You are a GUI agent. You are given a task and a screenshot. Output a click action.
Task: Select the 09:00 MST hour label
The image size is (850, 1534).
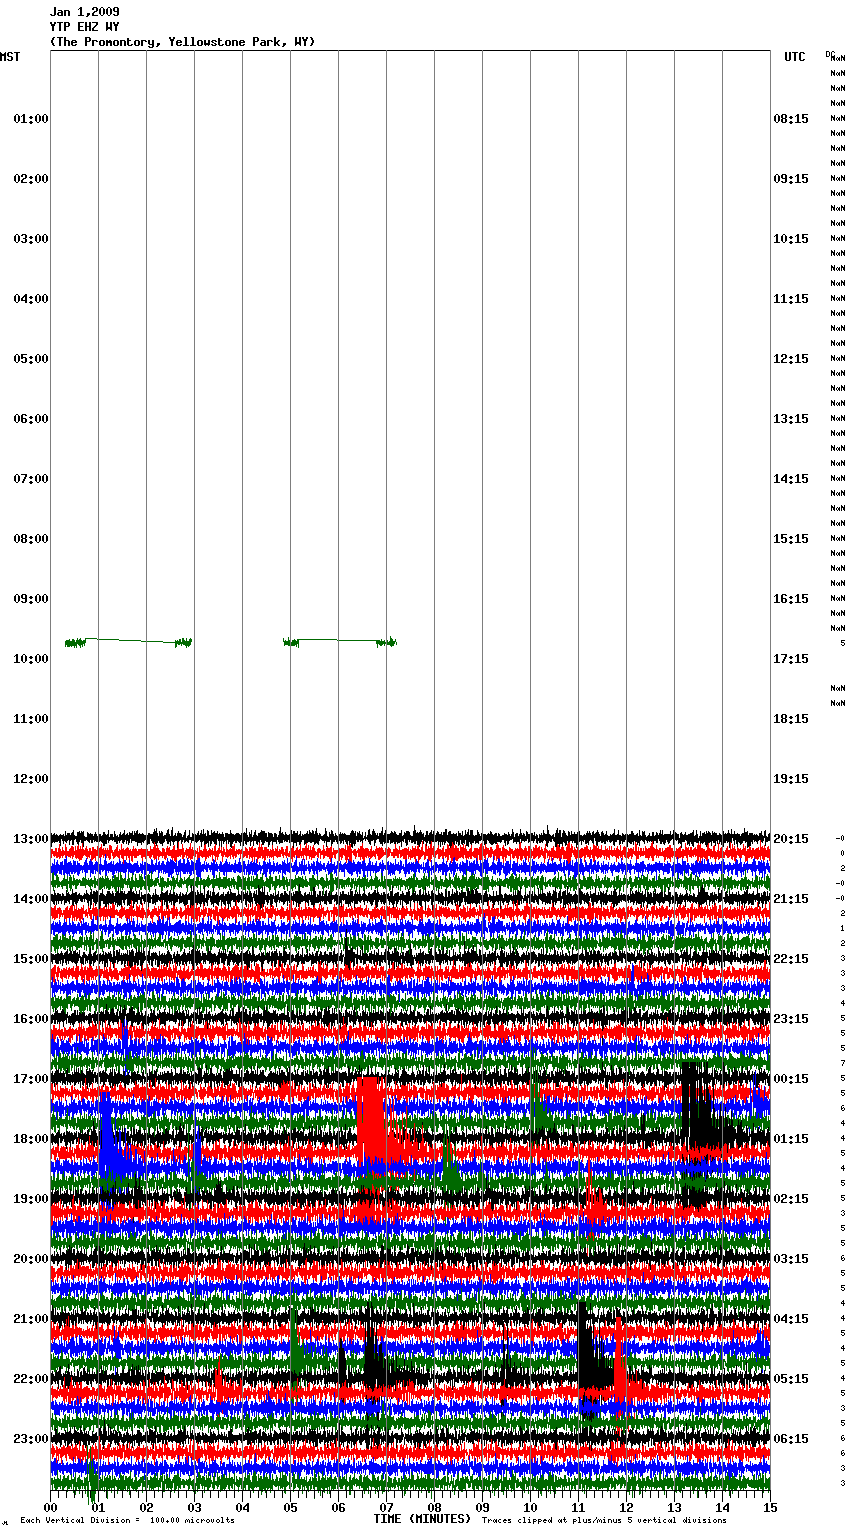pos(30,599)
